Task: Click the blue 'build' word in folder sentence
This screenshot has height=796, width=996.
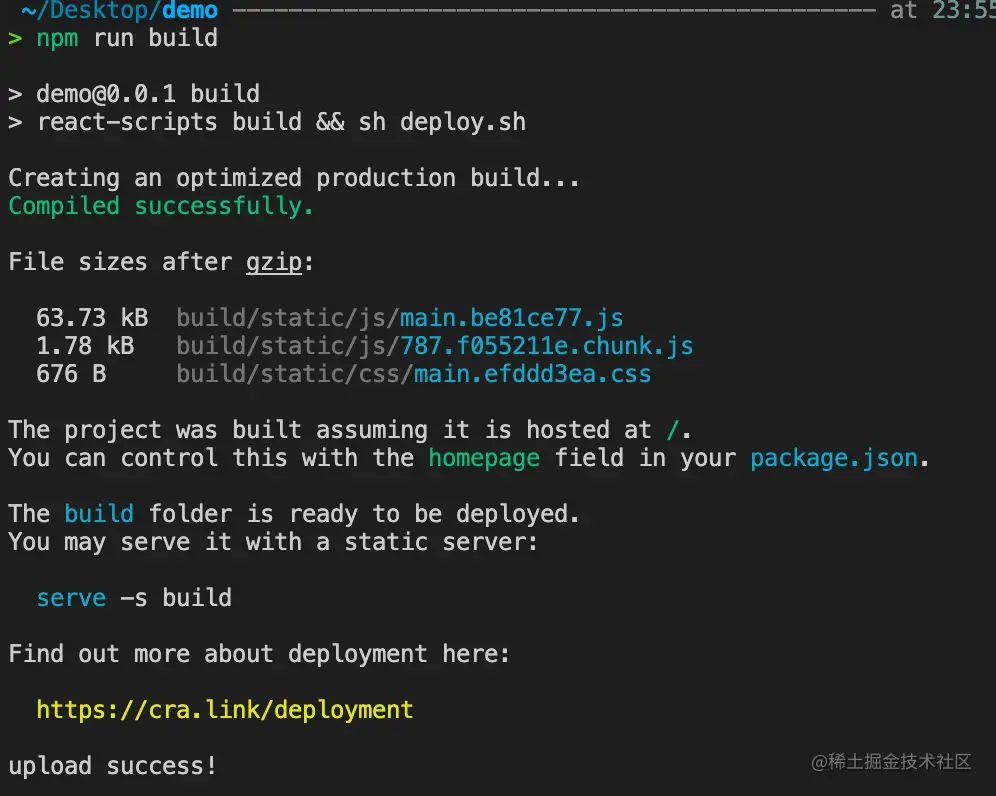Action: pos(99,514)
